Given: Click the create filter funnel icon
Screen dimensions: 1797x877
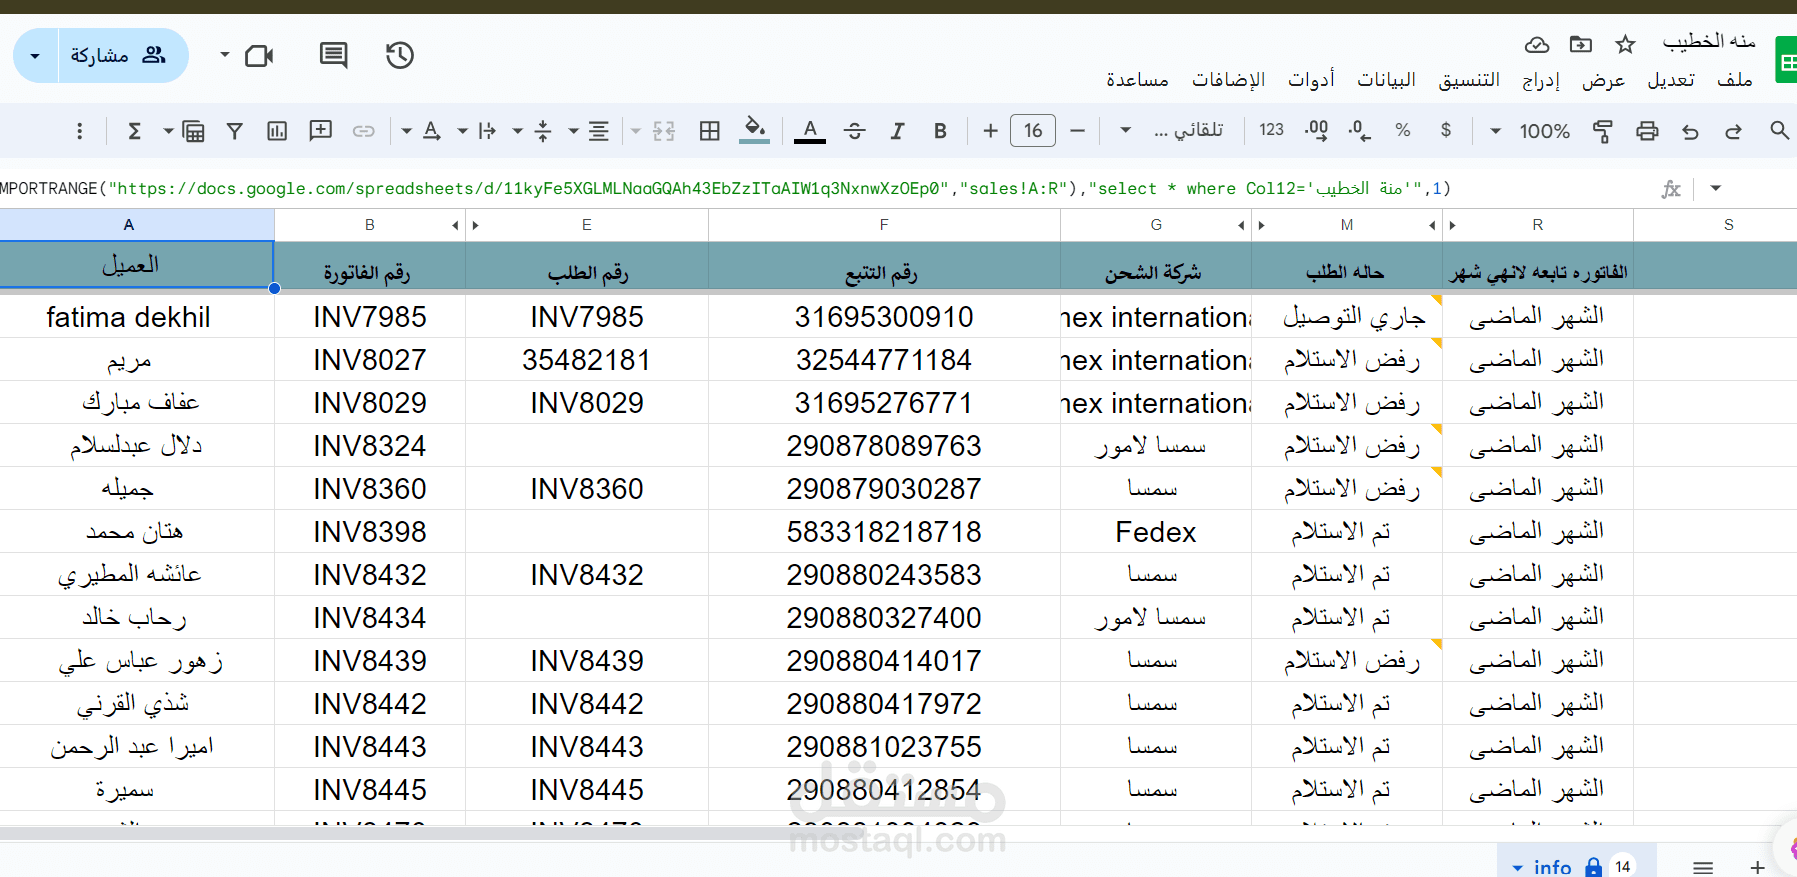Looking at the screenshot, I should point(235,131).
